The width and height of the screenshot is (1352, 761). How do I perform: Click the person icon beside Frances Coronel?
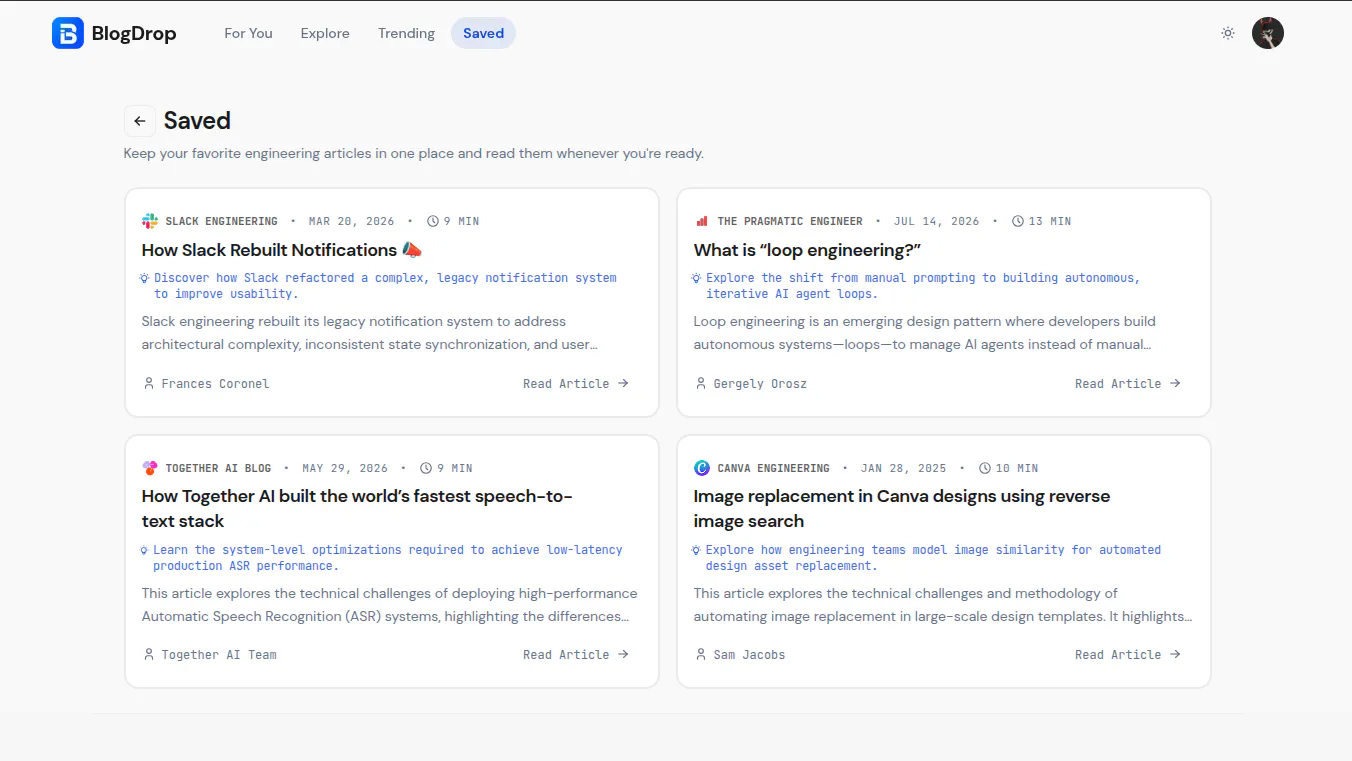click(x=149, y=383)
